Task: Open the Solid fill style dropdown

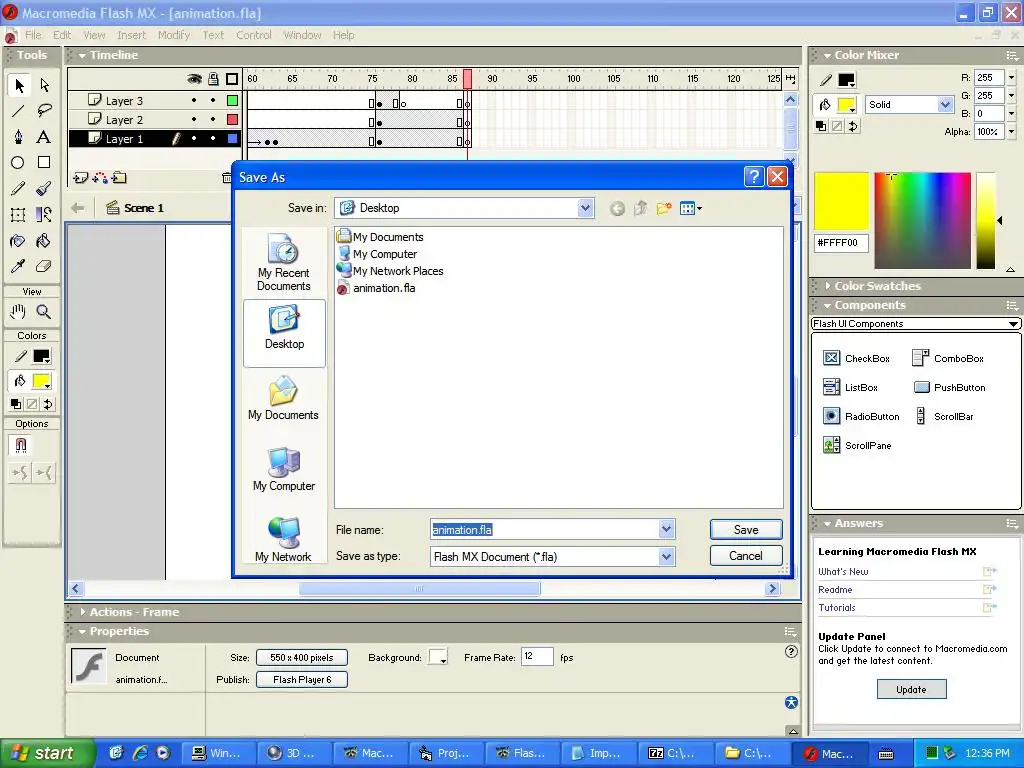Action: (x=945, y=104)
